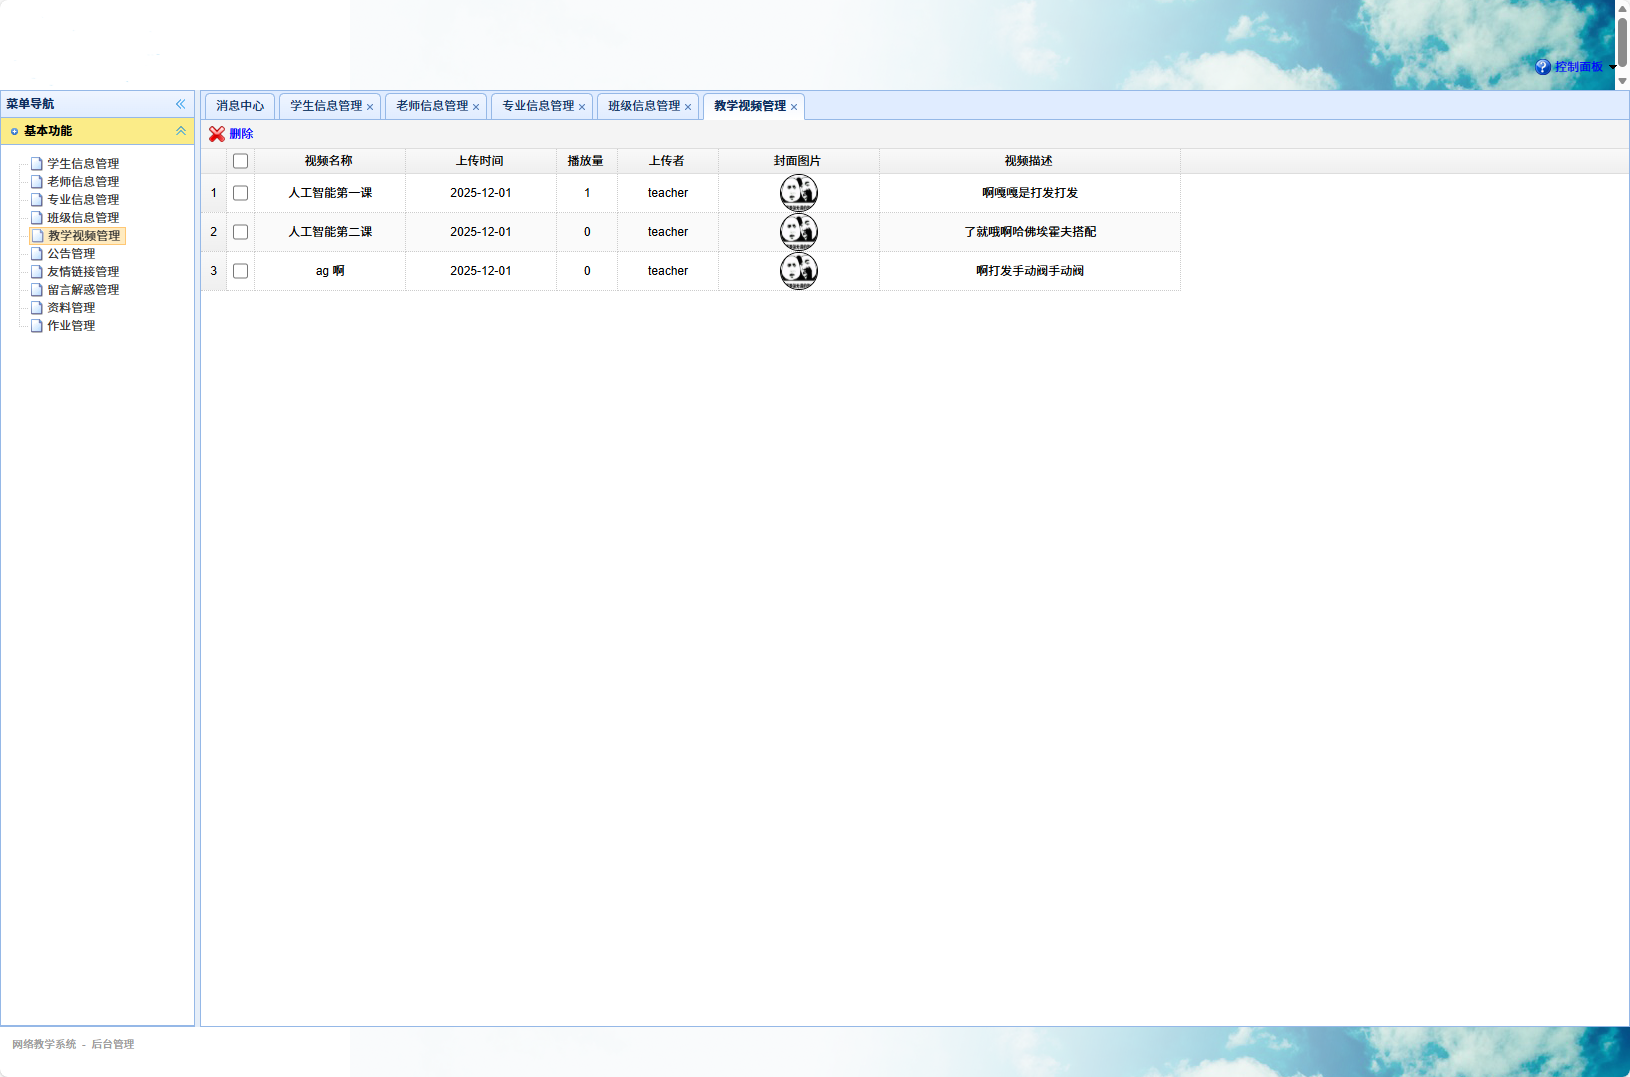
Task: Click the video name 人工智能第一课
Action: pyautogui.click(x=330, y=193)
